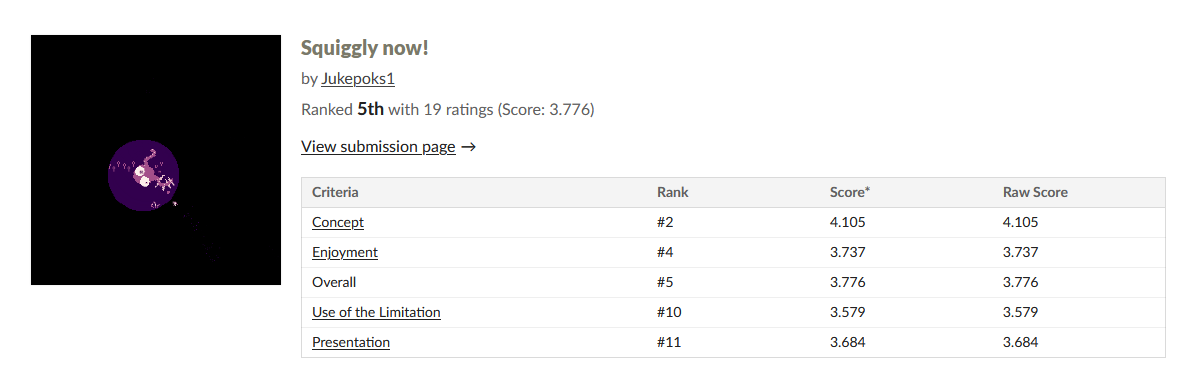Click the bold "5th" ranking text
The height and width of the screenshot is (378, 1187).
371,109
